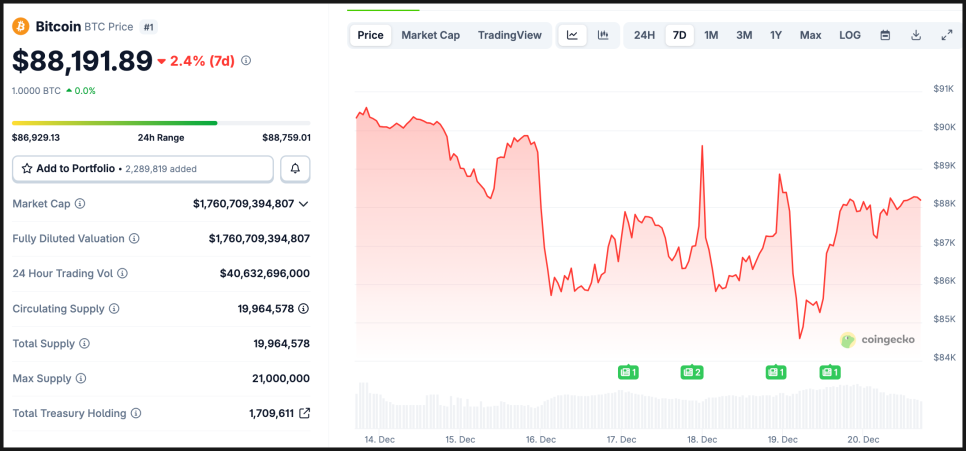Select the 1M time range
Viewport: 966px width, 451px height.
[711, 35]
